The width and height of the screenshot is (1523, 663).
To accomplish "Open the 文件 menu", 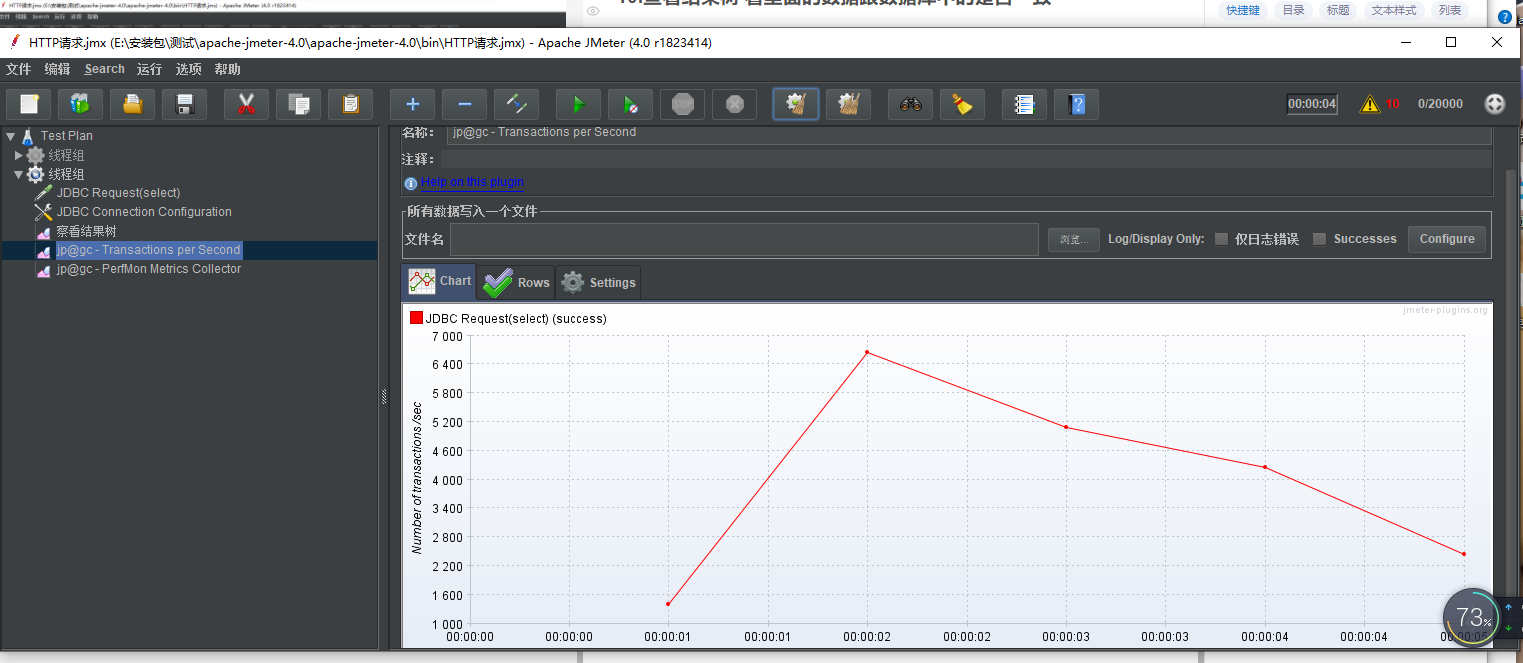I will [19, 69].
